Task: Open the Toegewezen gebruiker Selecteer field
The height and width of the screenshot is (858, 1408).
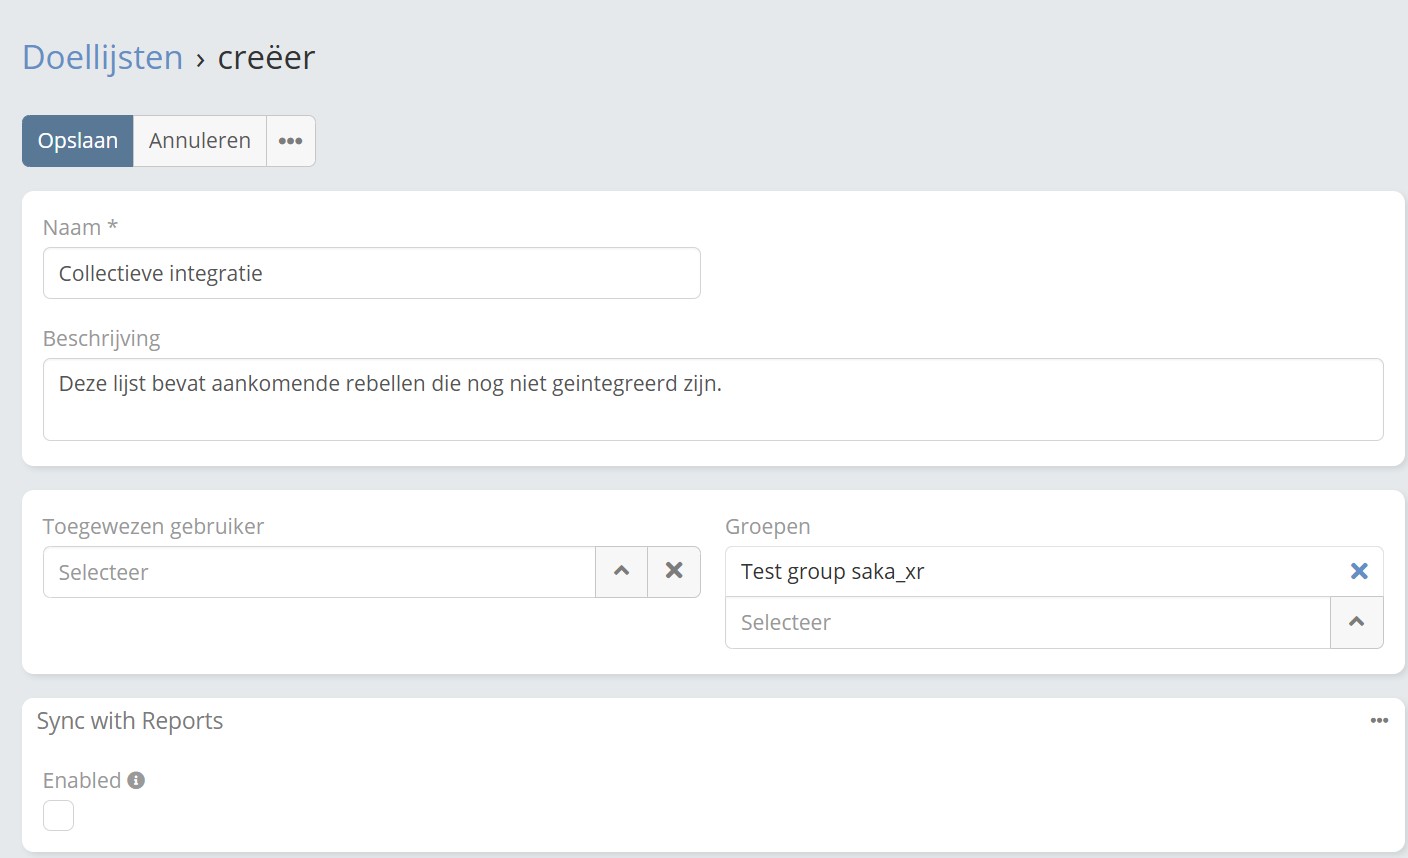Action: 319,572
